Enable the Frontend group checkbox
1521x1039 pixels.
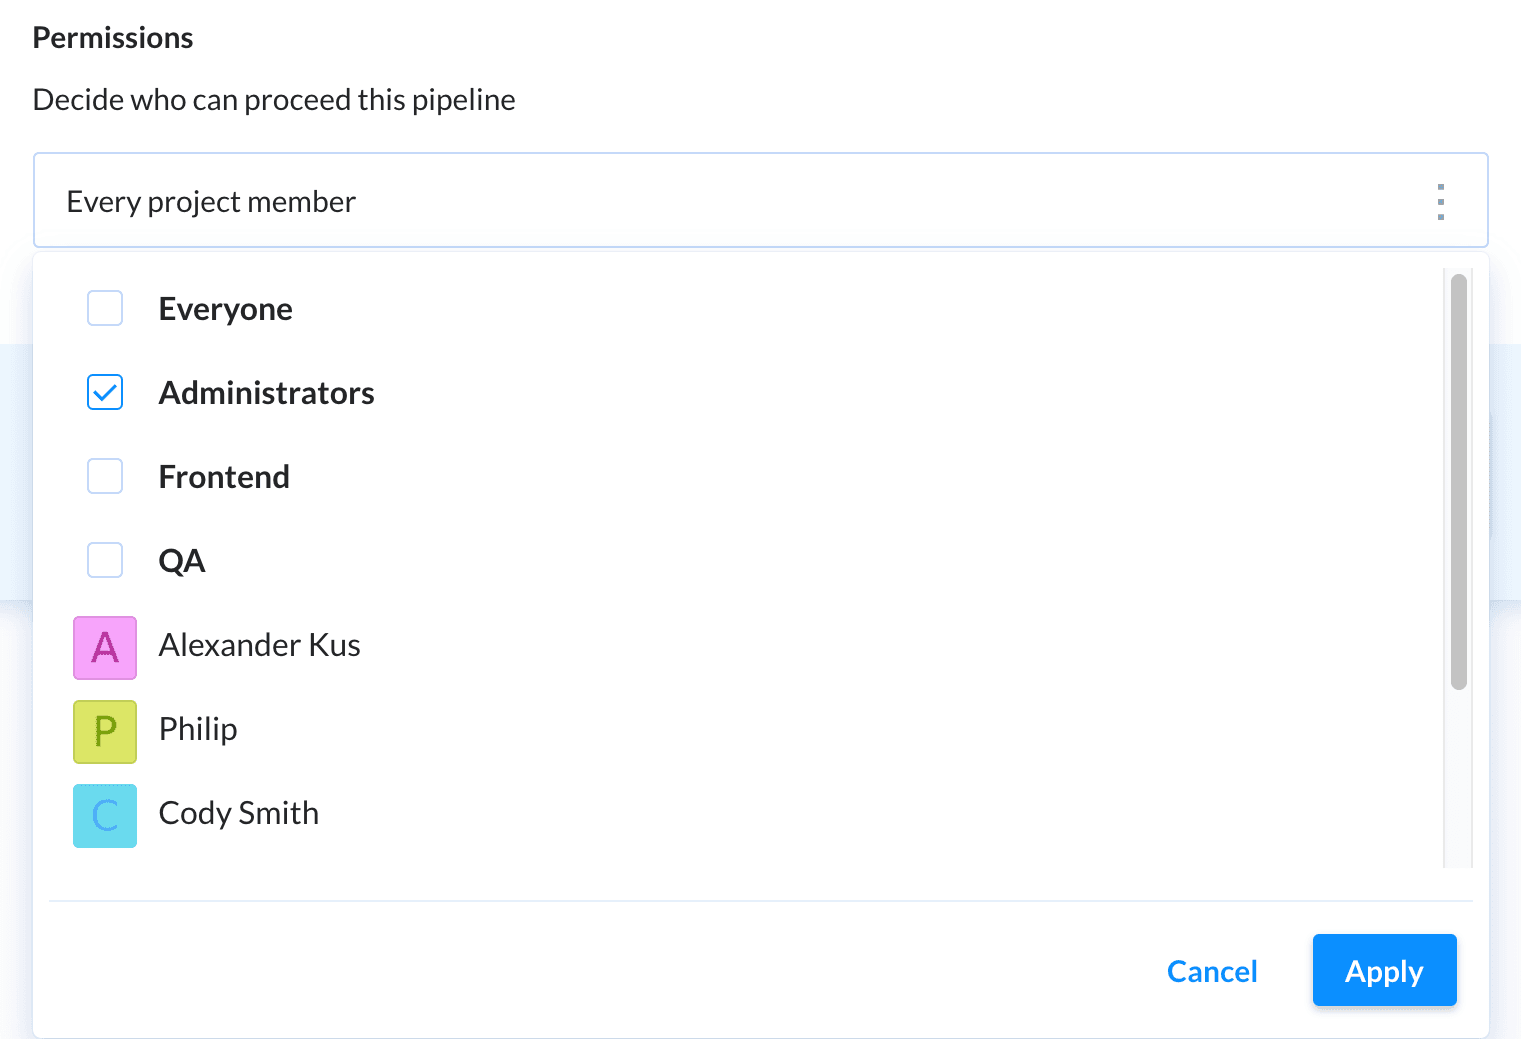105,476
